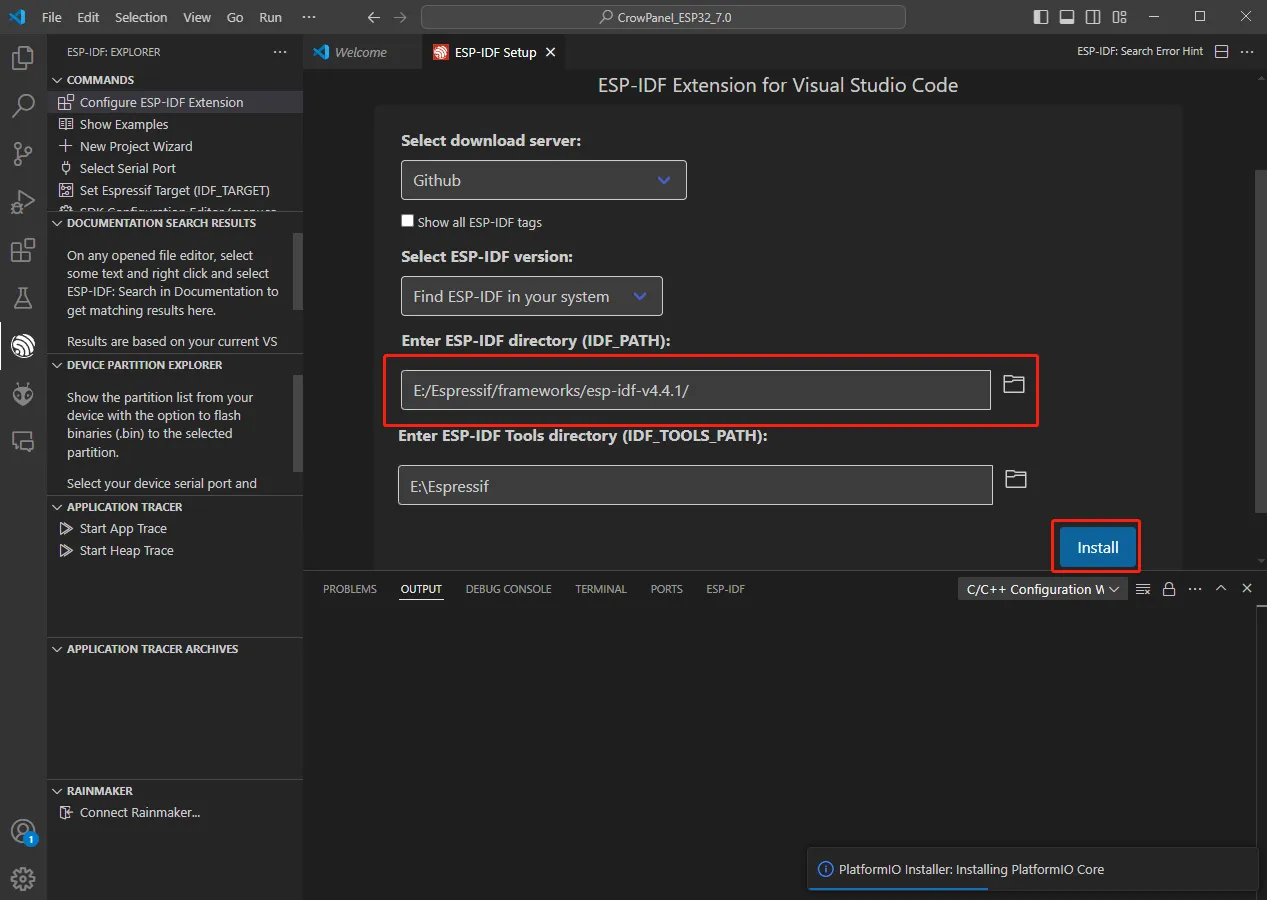
Task: Toggle the primary side bar layout button
Action: [1041, 17]
